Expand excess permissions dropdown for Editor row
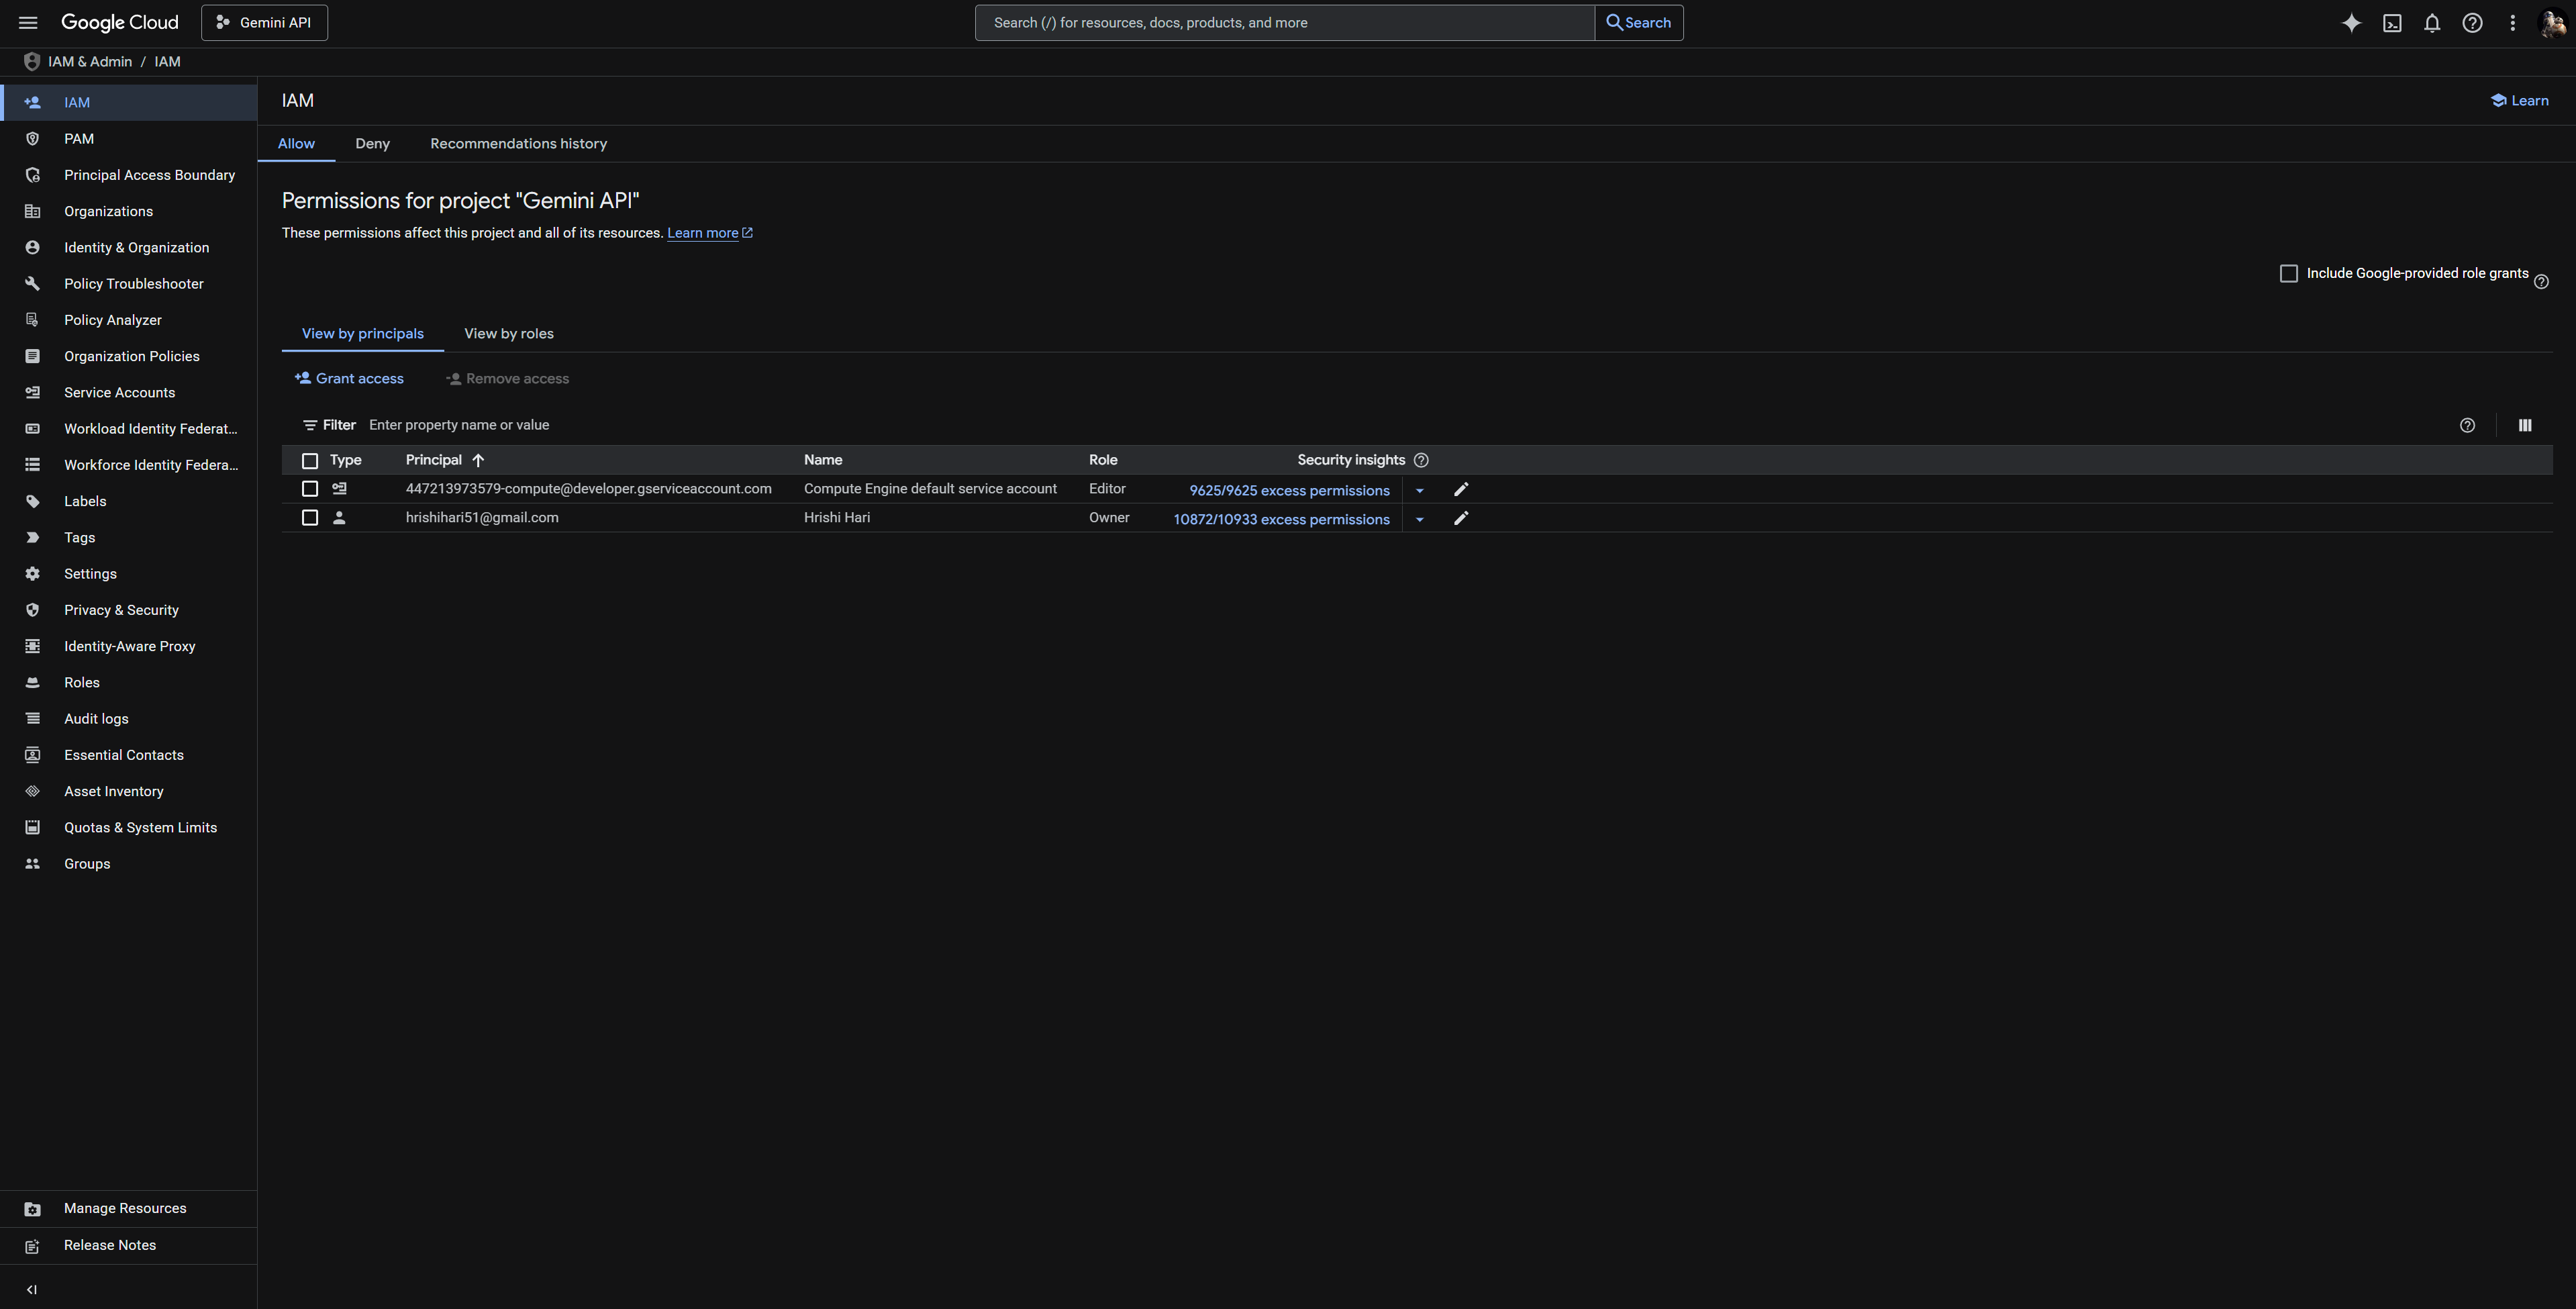Viewport: 2576px width, 1309px height. (1419, 490)
